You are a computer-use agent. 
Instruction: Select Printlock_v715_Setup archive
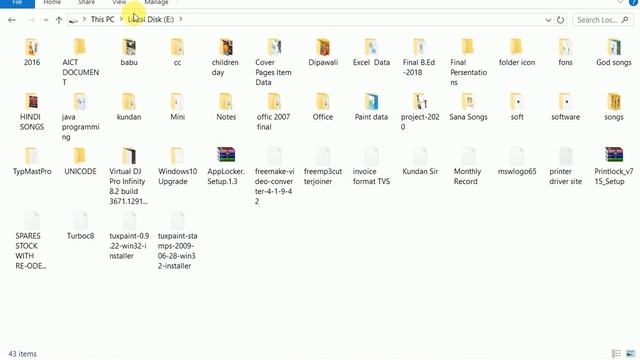click(x=613, y=167)
